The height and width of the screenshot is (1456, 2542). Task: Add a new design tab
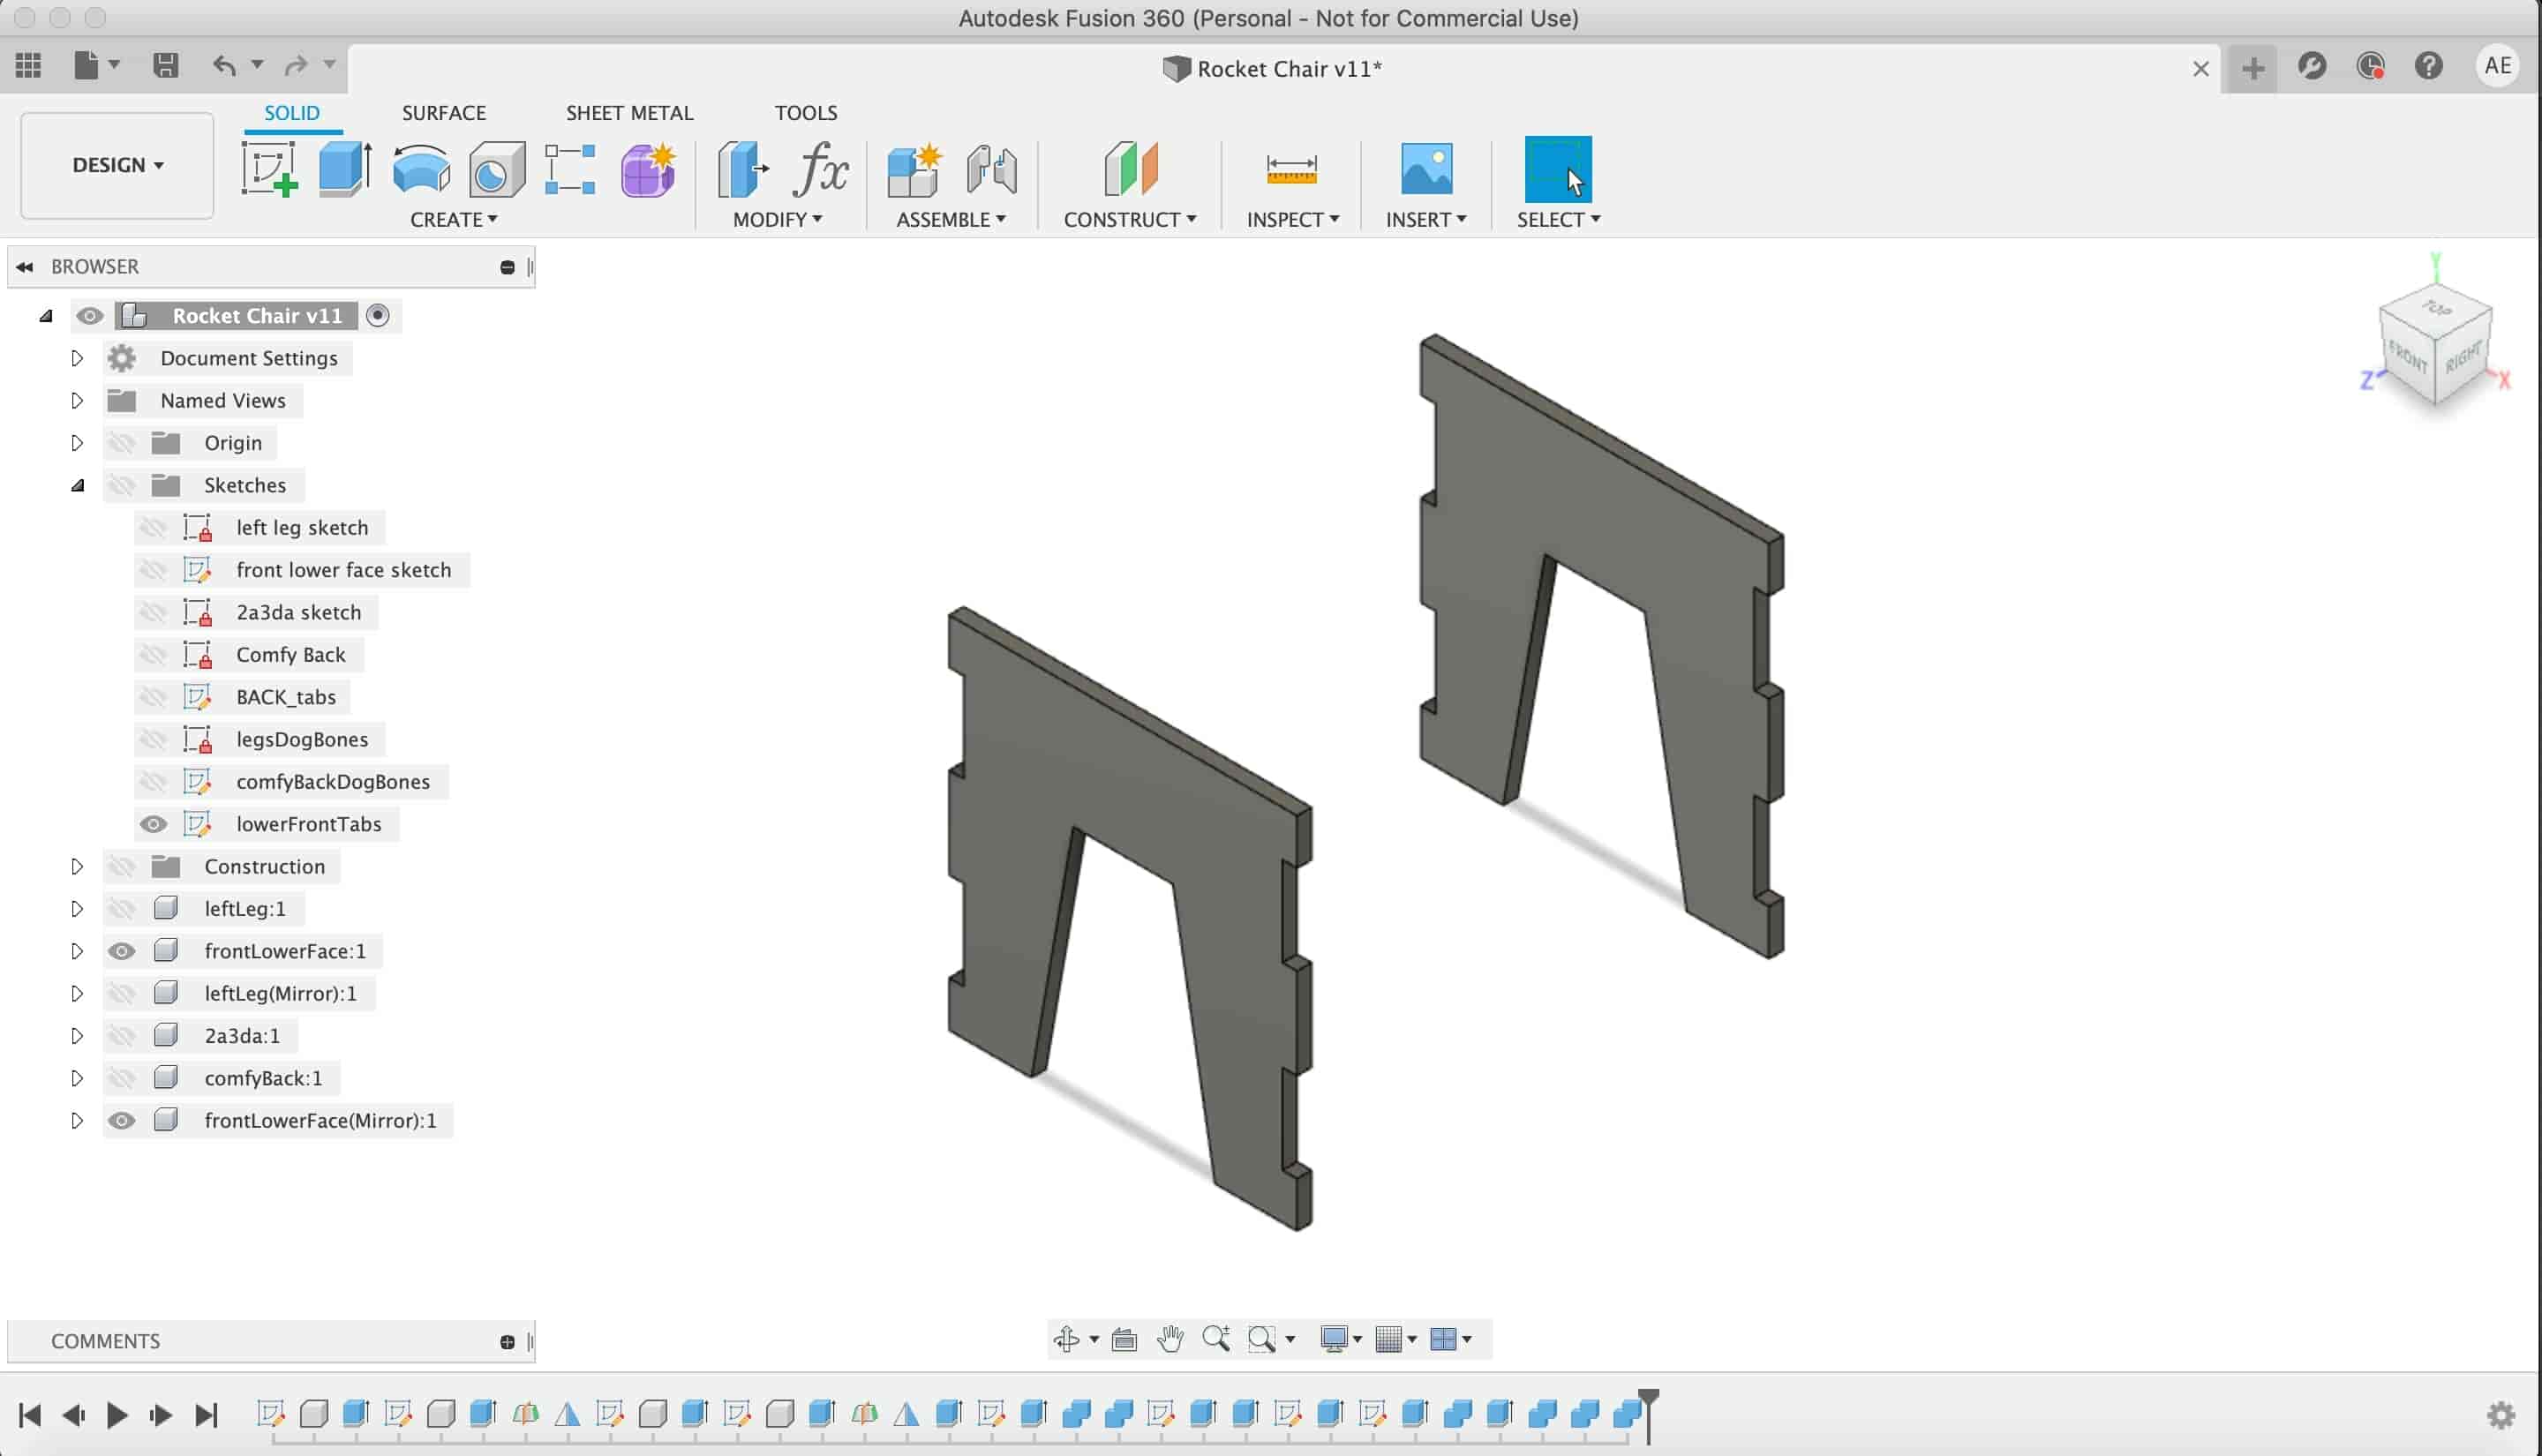[2252, 68]
